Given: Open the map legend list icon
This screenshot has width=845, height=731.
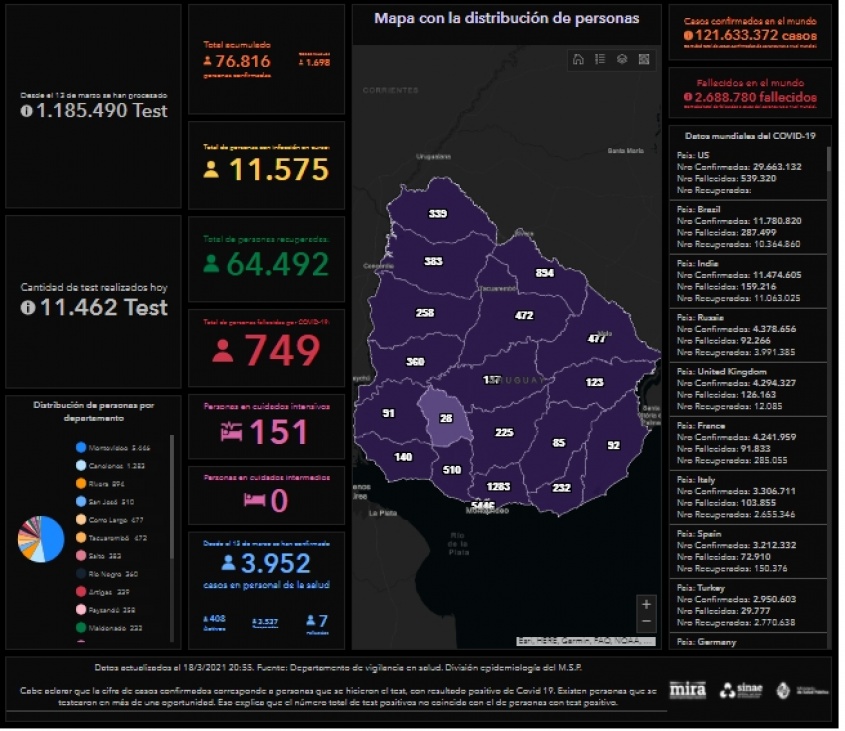Looking at the screenshot, I should pos(600,59).
